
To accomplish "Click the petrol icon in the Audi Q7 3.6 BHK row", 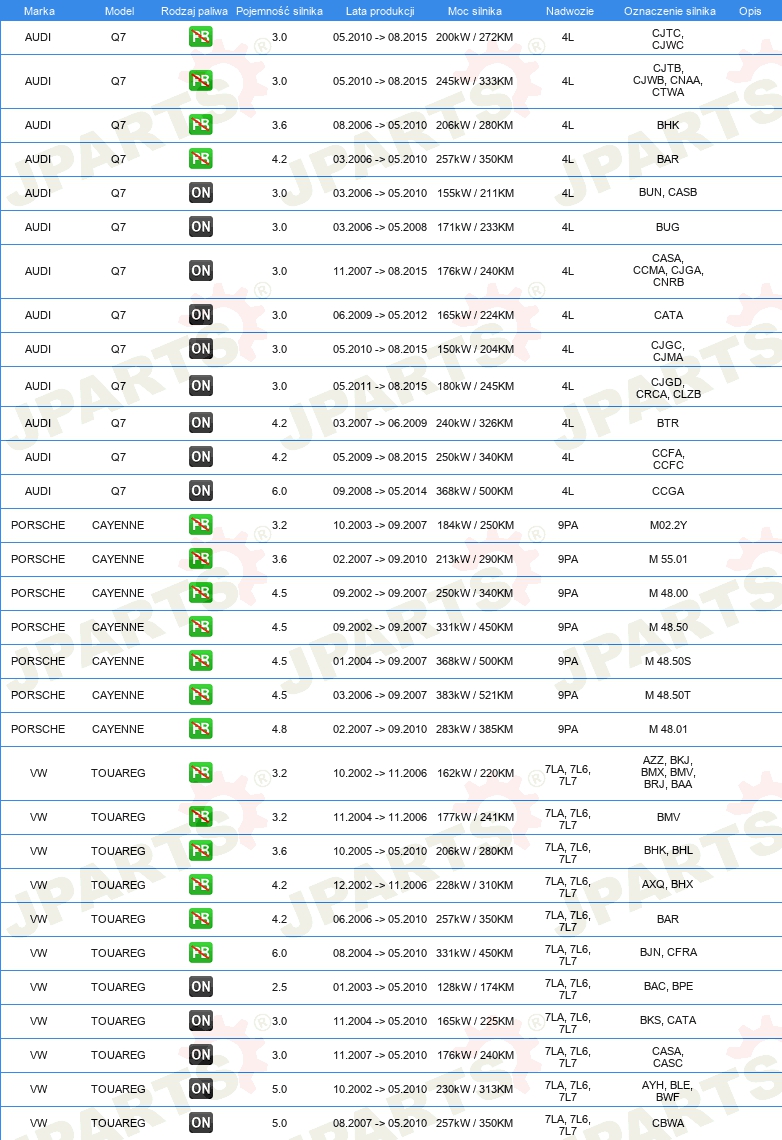I will coord(201,125).
